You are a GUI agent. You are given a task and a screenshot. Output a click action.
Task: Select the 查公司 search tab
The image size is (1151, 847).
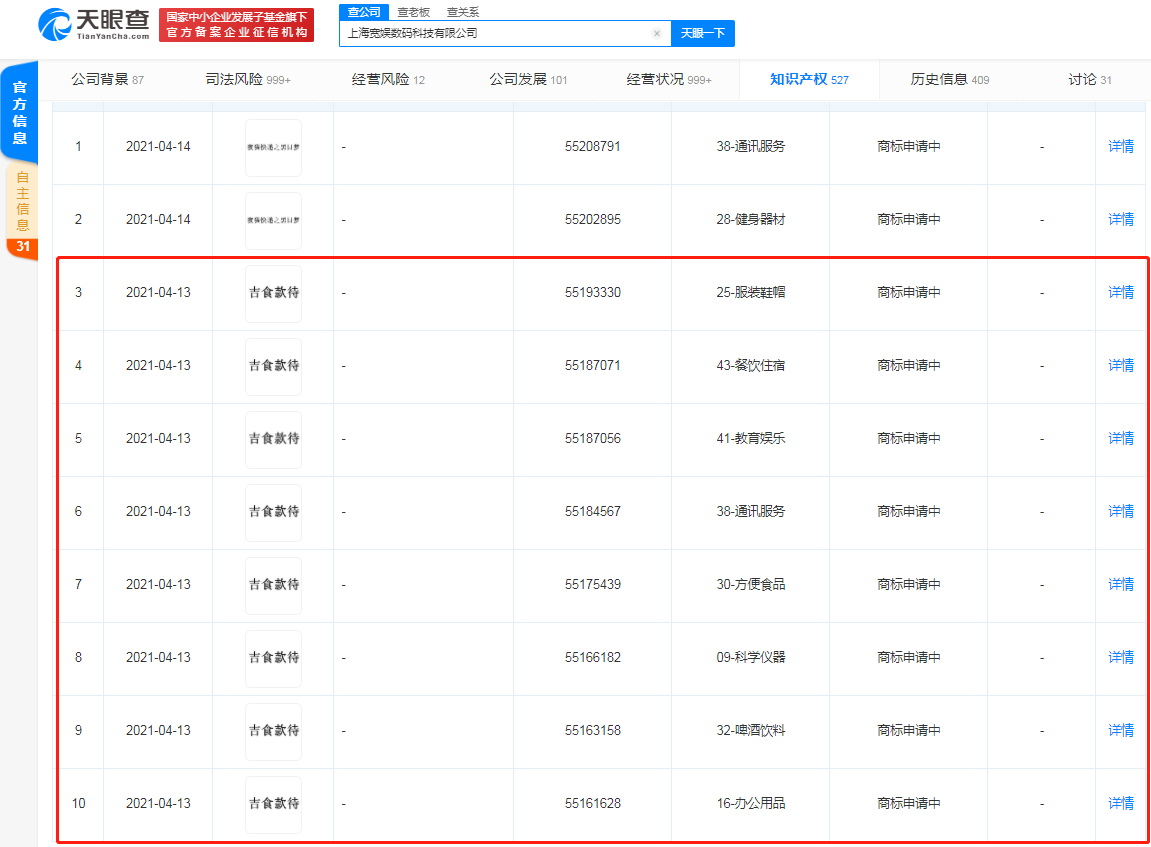click(364, 12)
